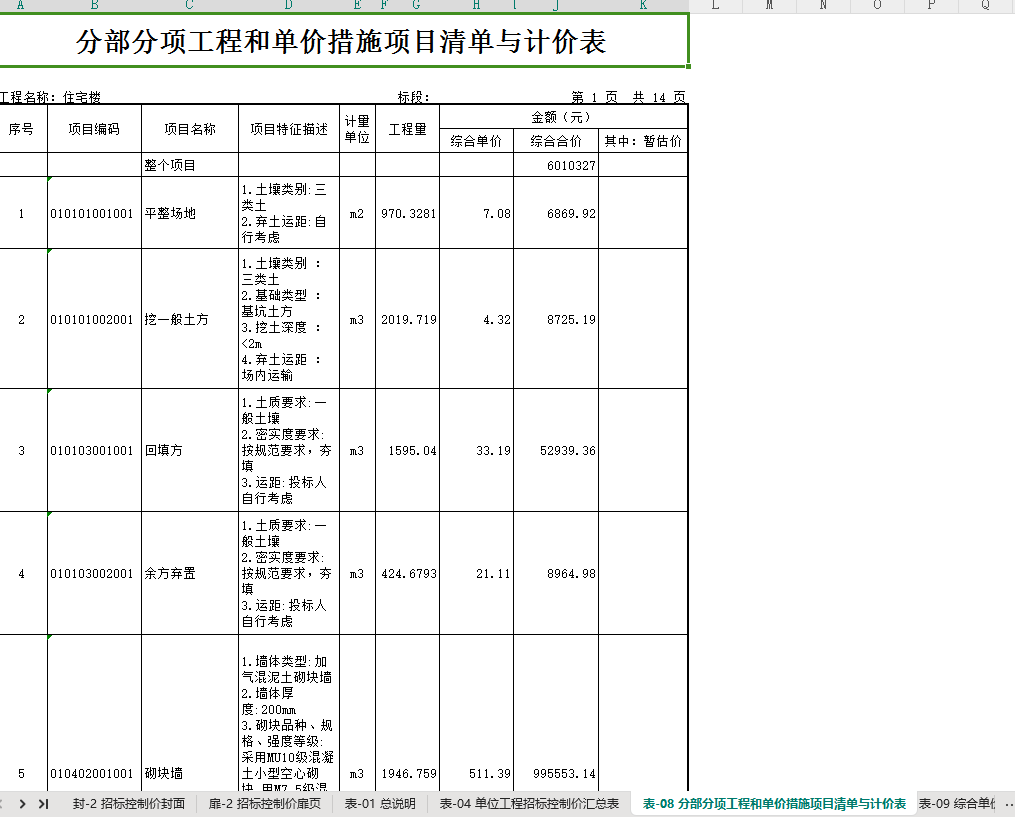Select the 综合合价 header cell

[556, 141]
